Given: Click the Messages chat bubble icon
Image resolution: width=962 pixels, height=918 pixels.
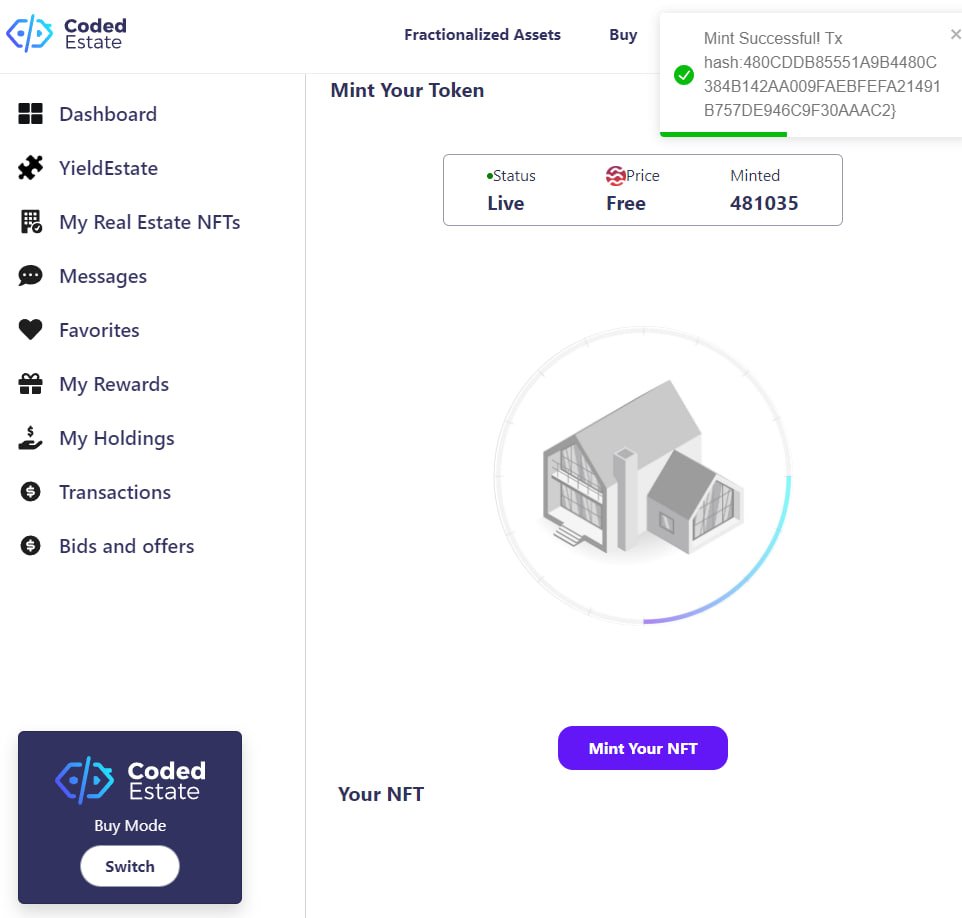Looking at the screenshot, I should point(31,276).
